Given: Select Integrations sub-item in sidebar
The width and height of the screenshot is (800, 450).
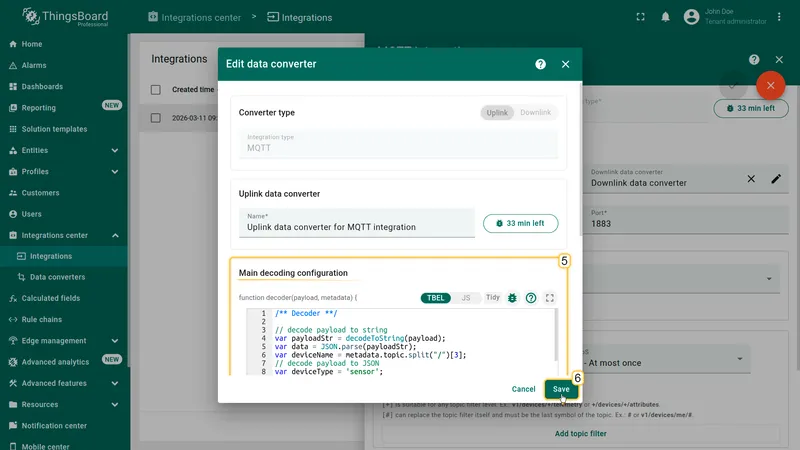Looking at the screenshot, I should click(x=64, y=256).
